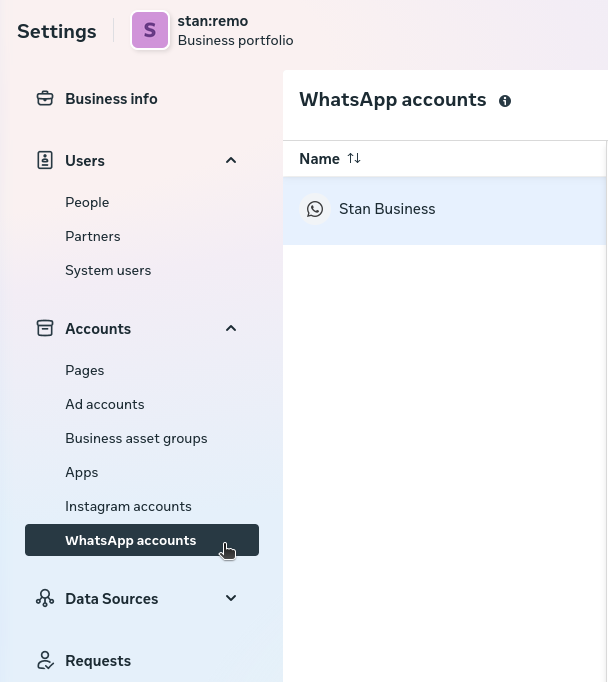Open Pages under Accounts
Viewport: 608px width, 682px height.
point(85,370)
